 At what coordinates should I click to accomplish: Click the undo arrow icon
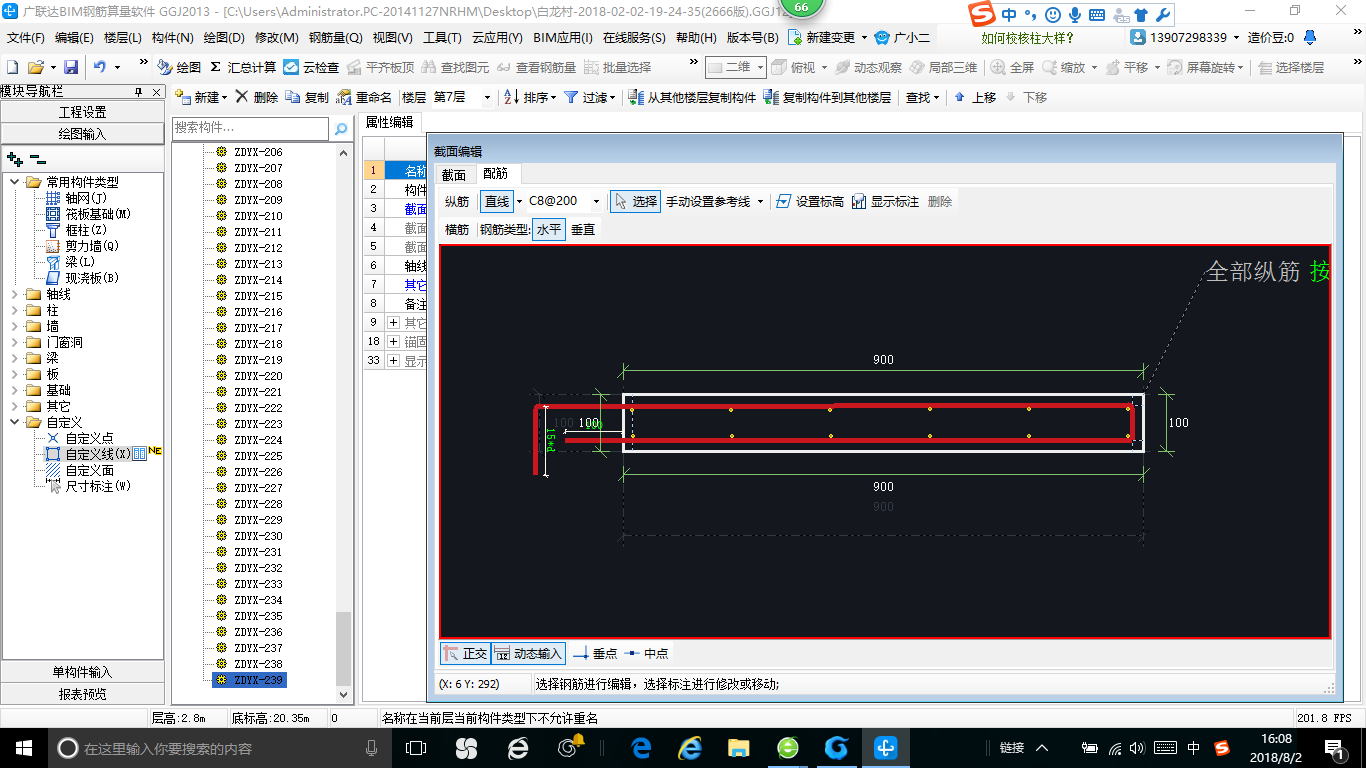pyautogui.click(x=100, y=67)
